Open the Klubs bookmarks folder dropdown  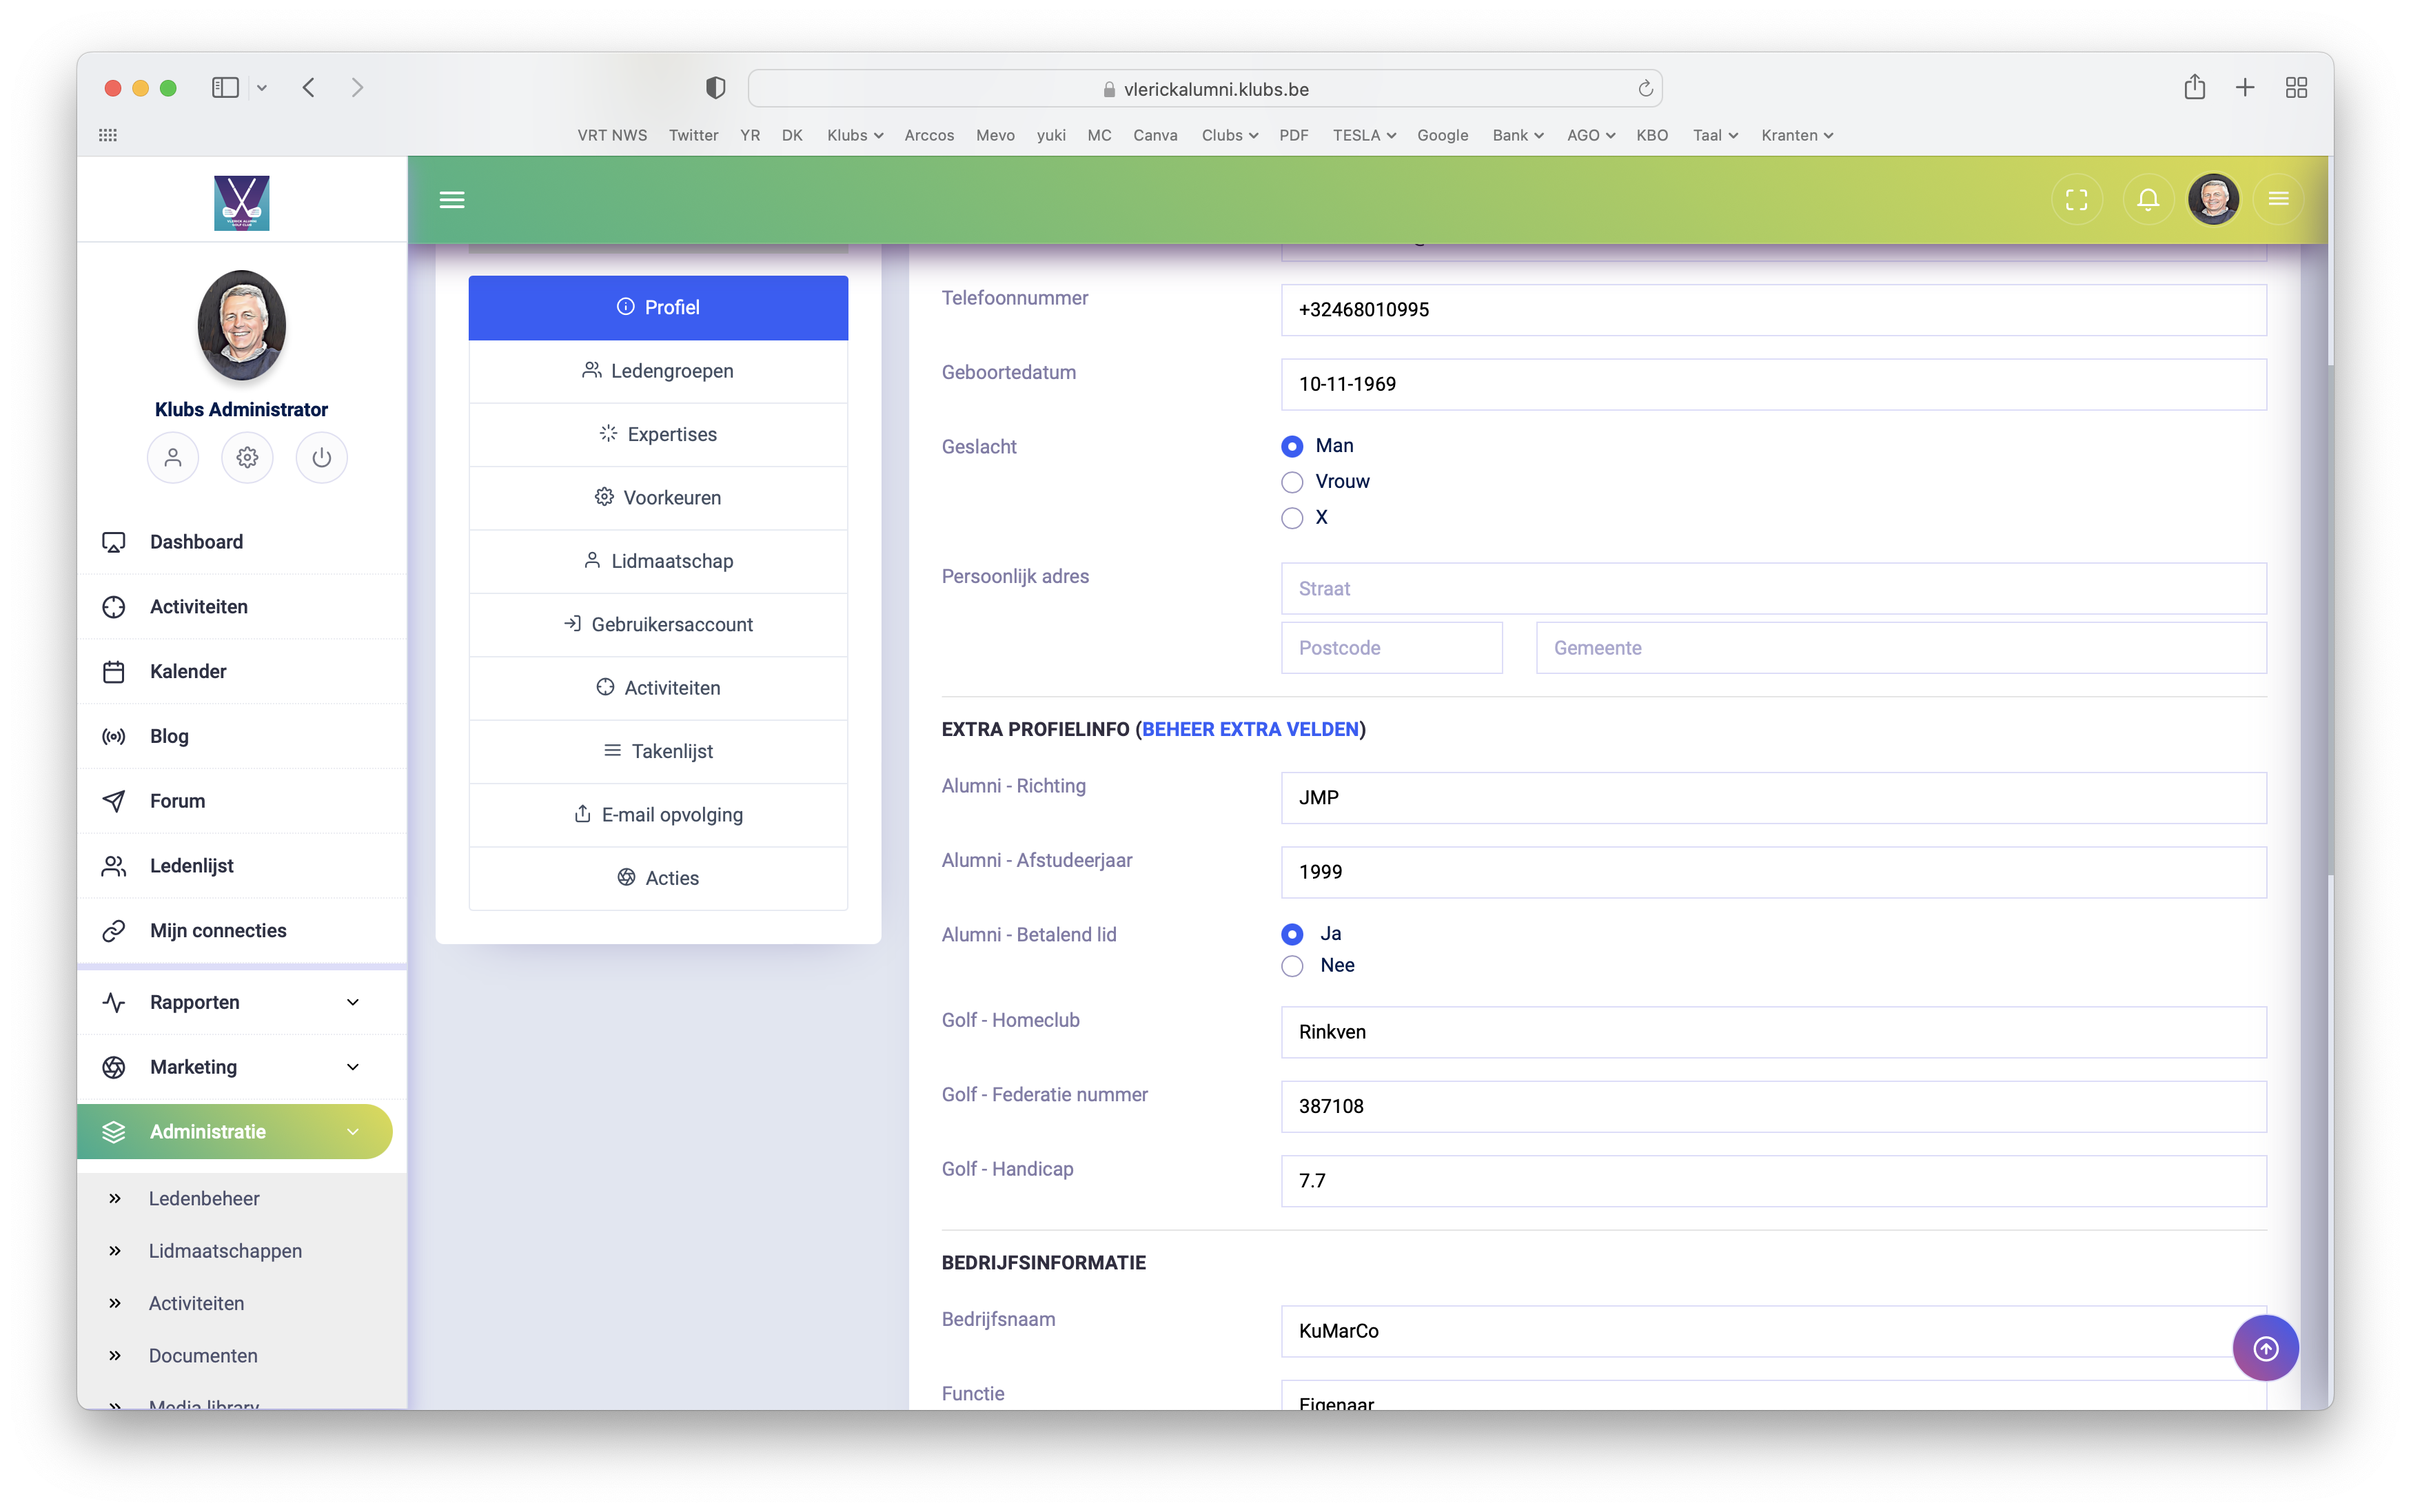click(854, 135)
